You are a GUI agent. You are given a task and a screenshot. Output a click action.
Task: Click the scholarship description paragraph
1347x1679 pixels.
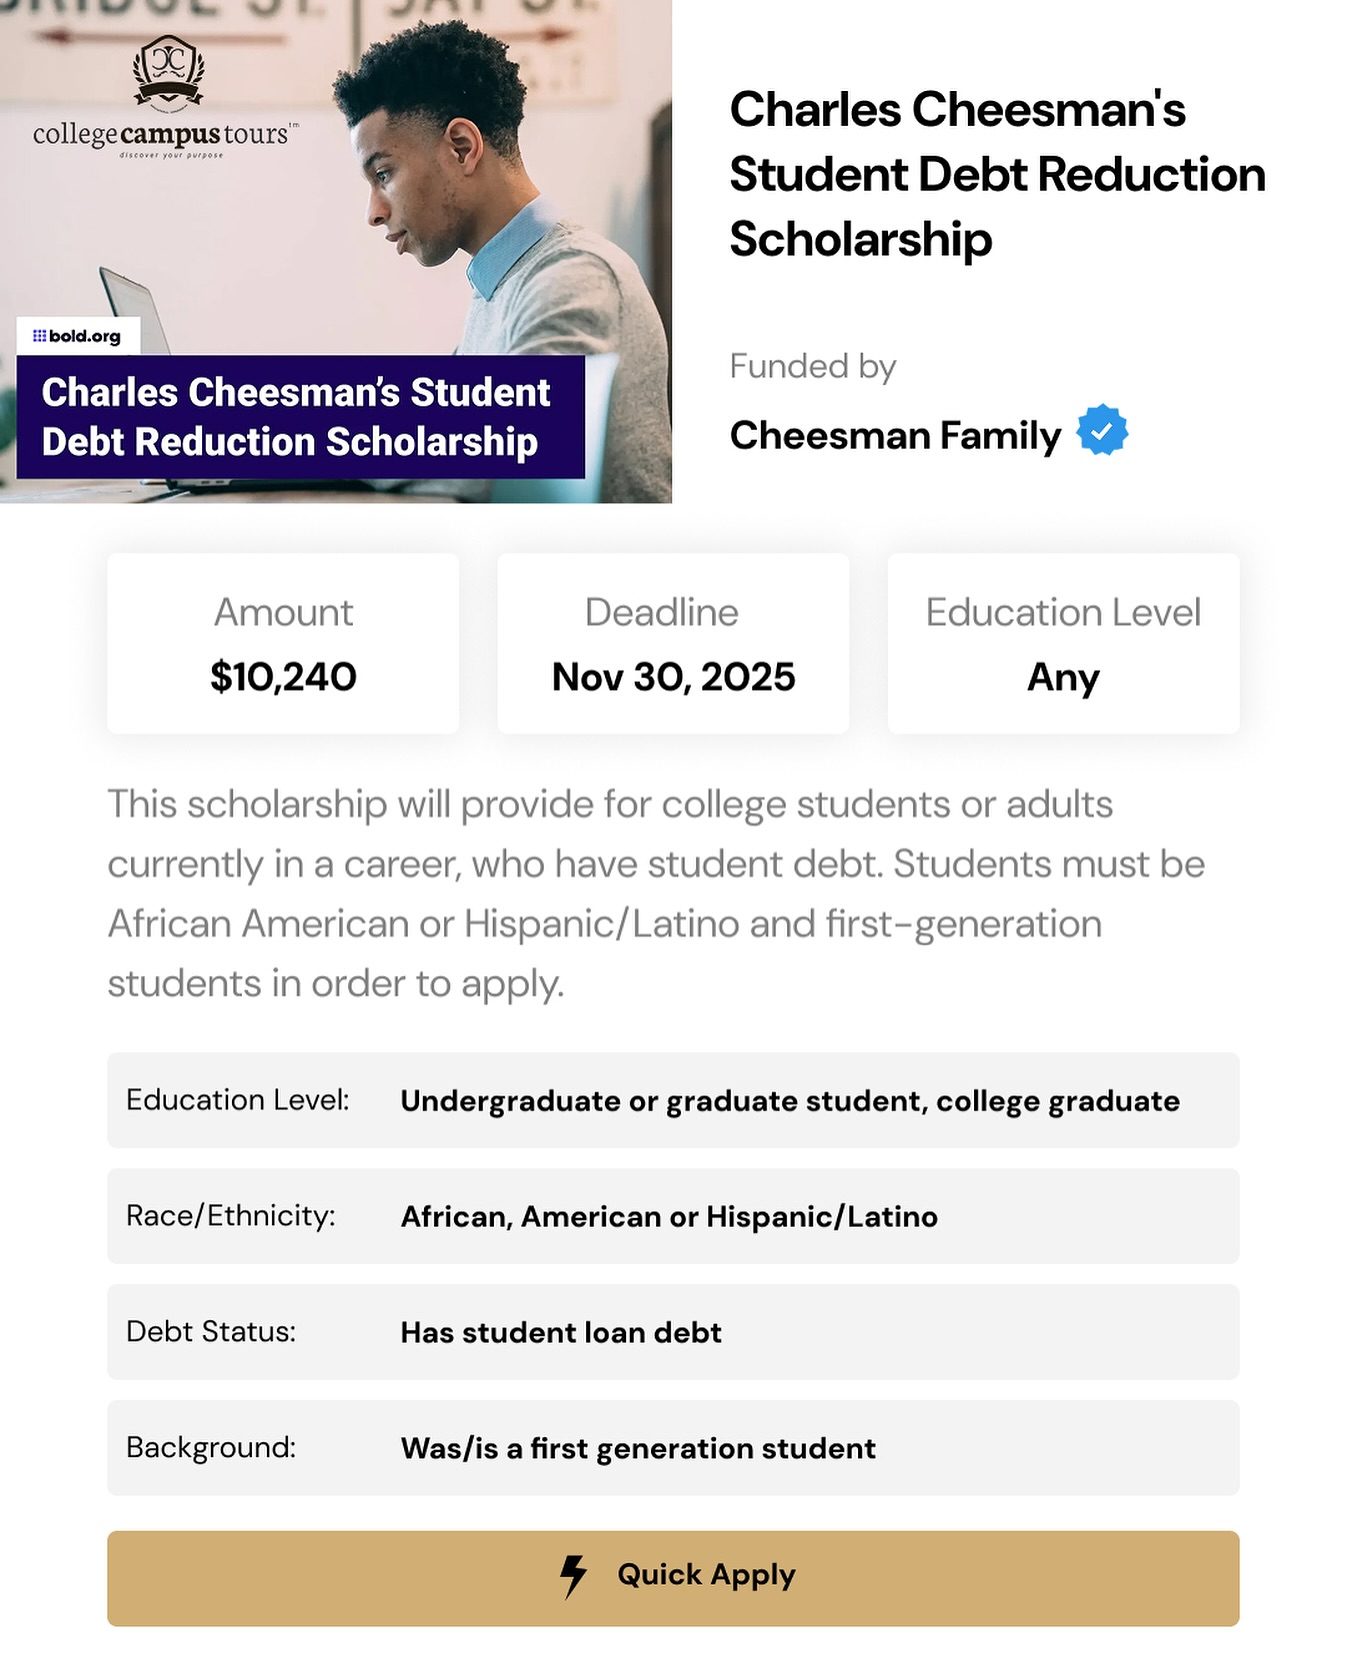click(656, 893)
